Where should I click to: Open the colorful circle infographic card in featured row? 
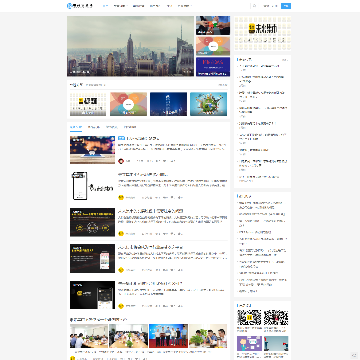tap(128, 104)
